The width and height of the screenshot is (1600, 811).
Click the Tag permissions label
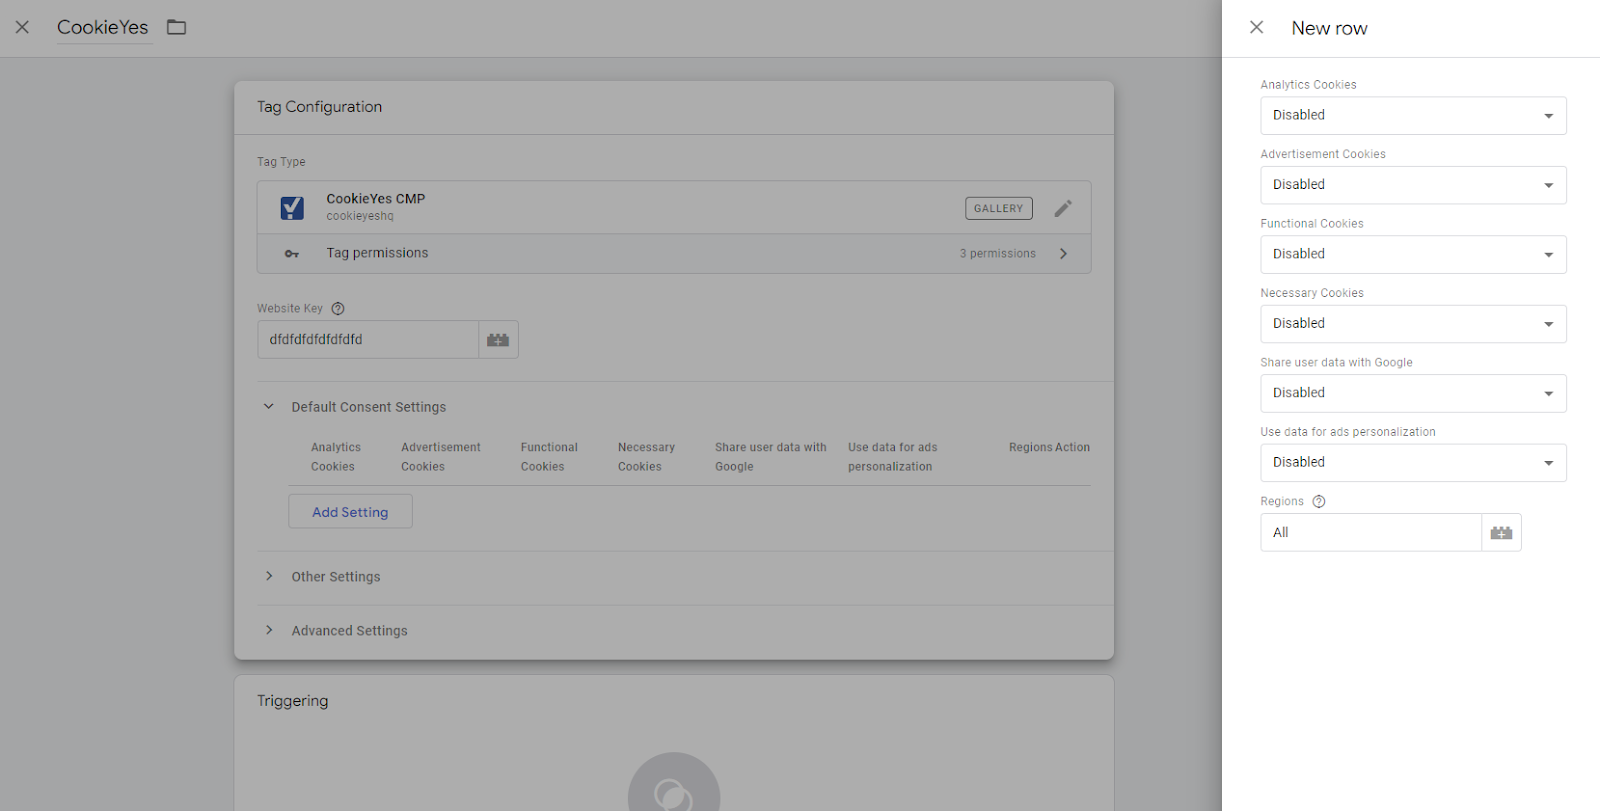[377, 253]
